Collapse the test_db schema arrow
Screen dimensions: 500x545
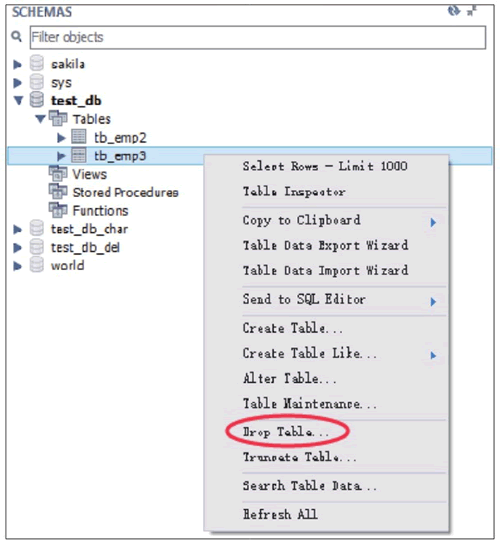click(18, 101)
